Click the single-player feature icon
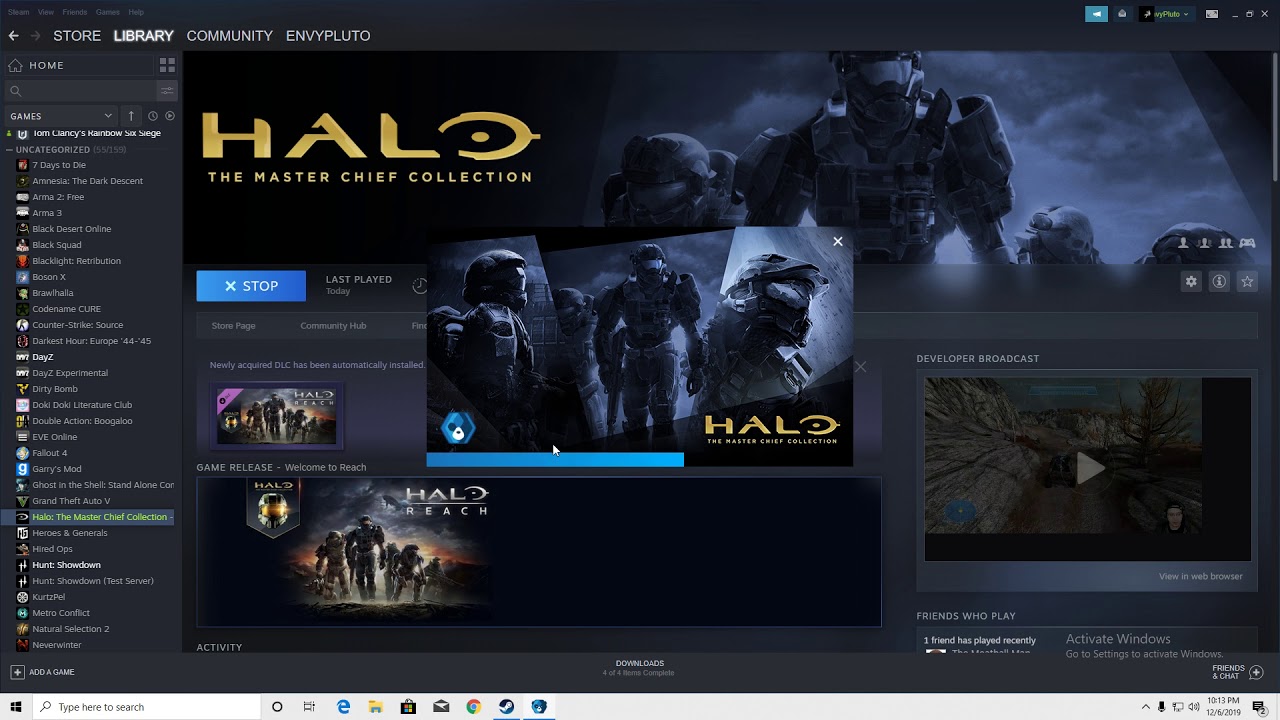 point(1184,243)
